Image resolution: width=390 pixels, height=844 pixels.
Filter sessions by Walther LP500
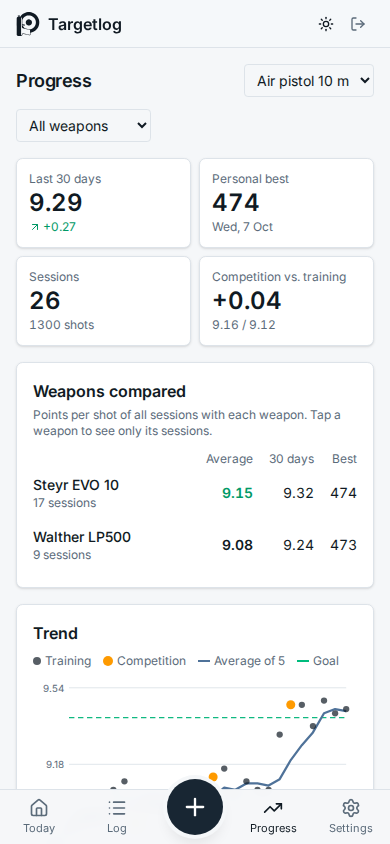click(195, 545)
